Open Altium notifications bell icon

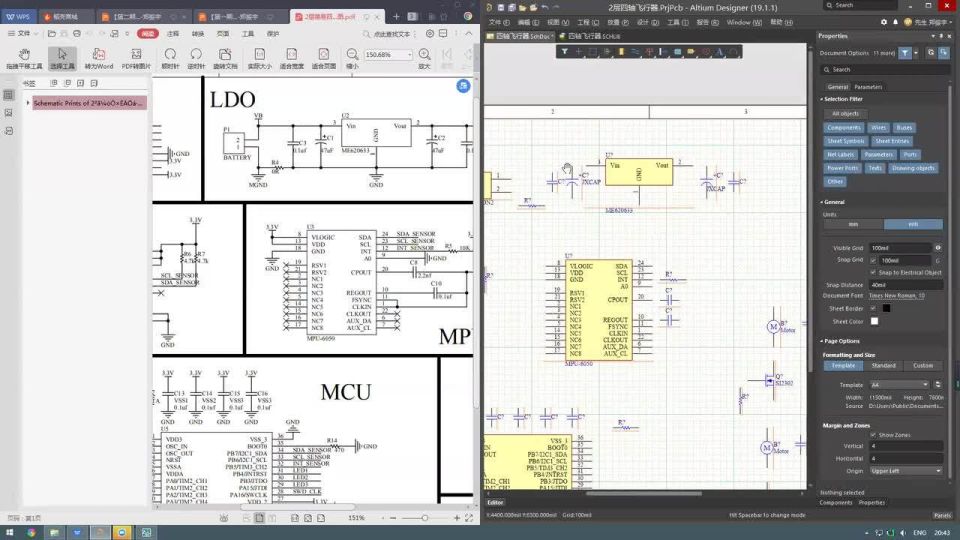895,22
